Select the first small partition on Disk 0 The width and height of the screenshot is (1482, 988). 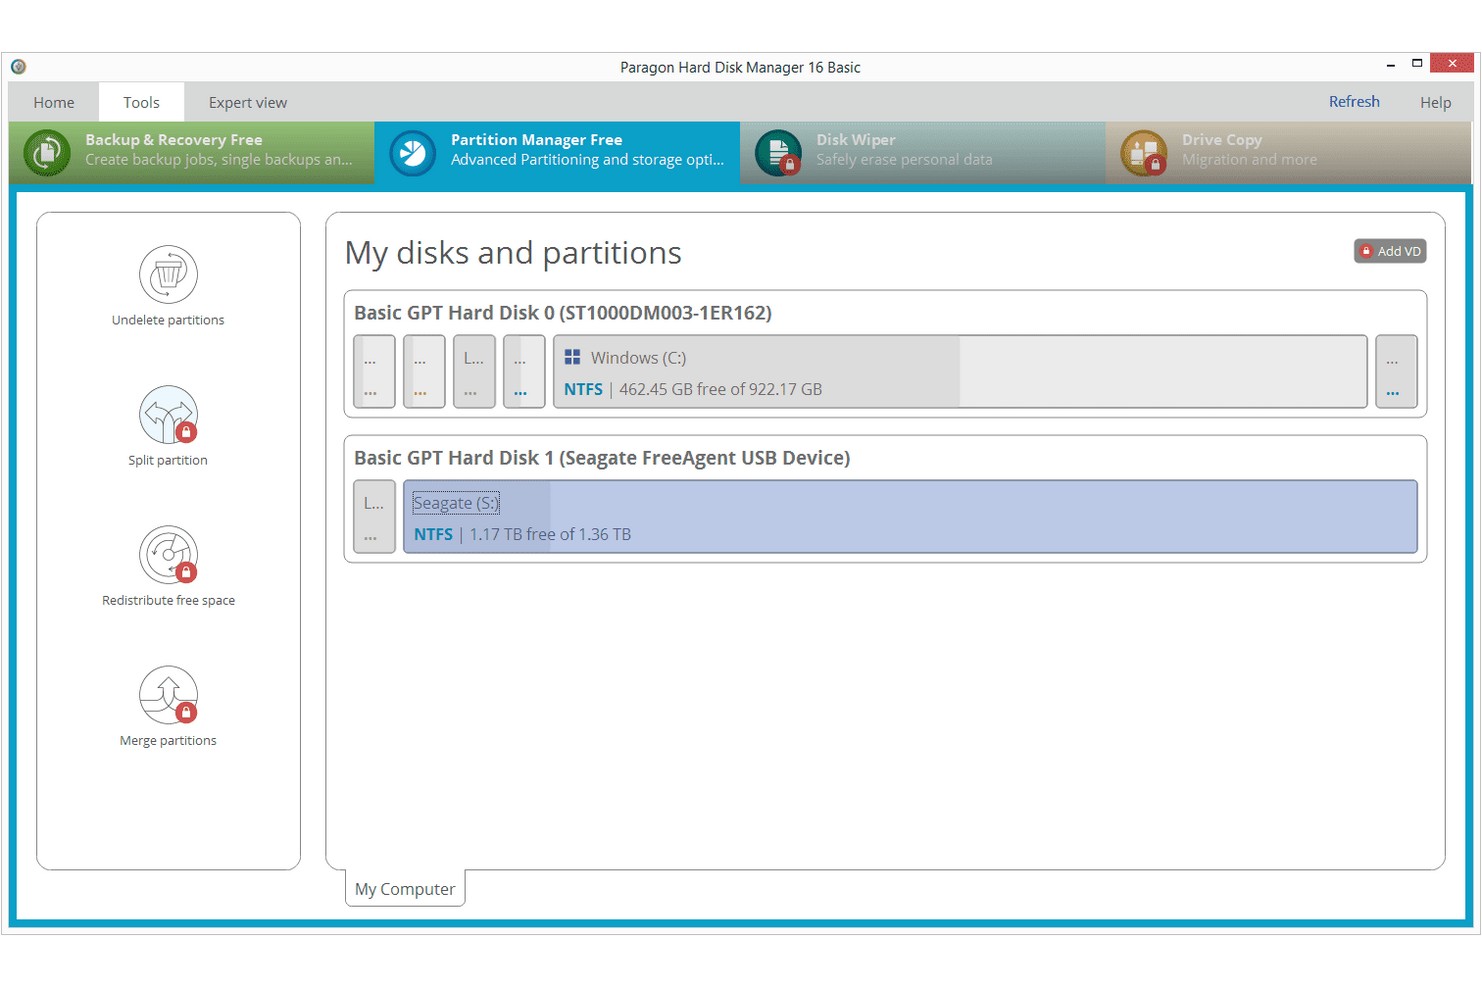click(374, 372)
